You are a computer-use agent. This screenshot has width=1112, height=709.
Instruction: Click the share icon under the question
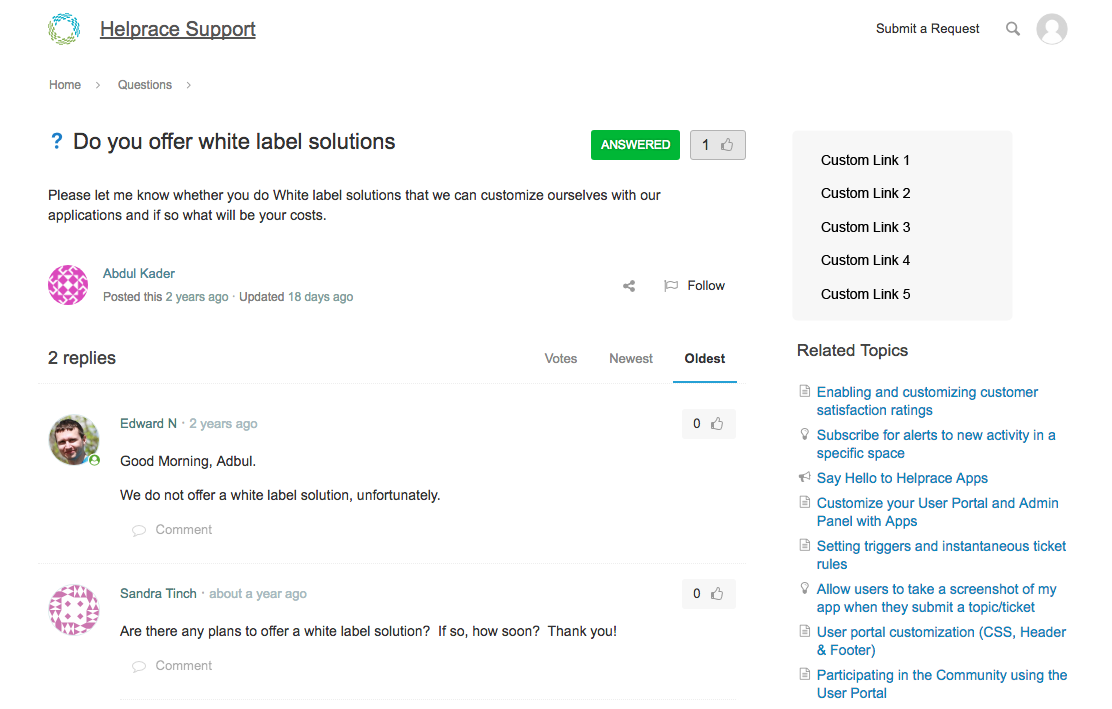point(629,286)
